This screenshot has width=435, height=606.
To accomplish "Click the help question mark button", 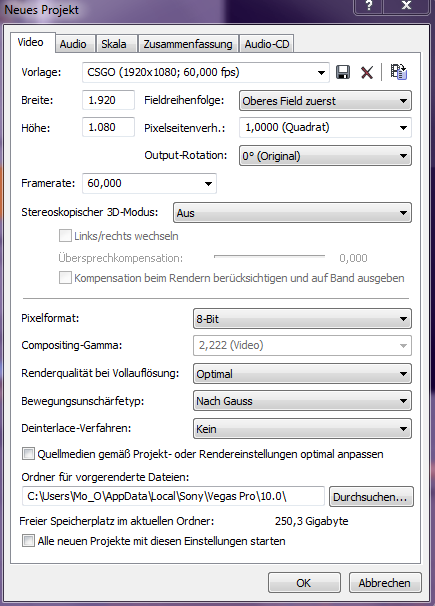I will [369, 6].
